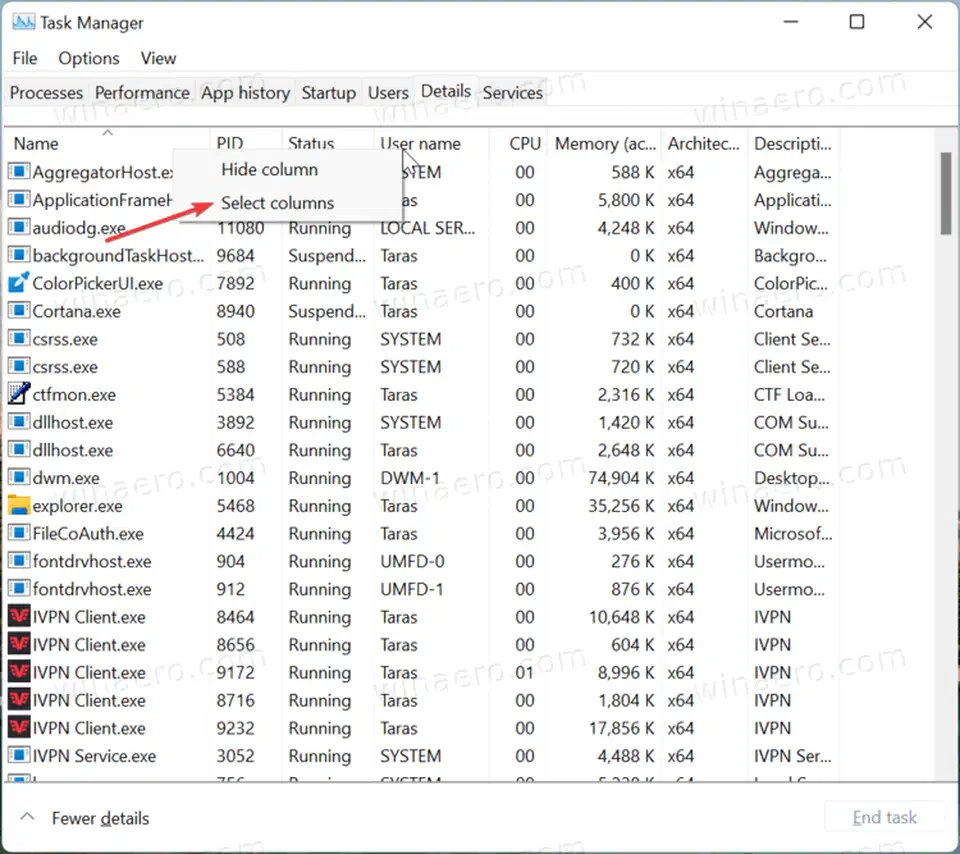Screen dimensions: 960x854
Task: Click the audiodg.exe process icon
Action: [x=19, y=227]
